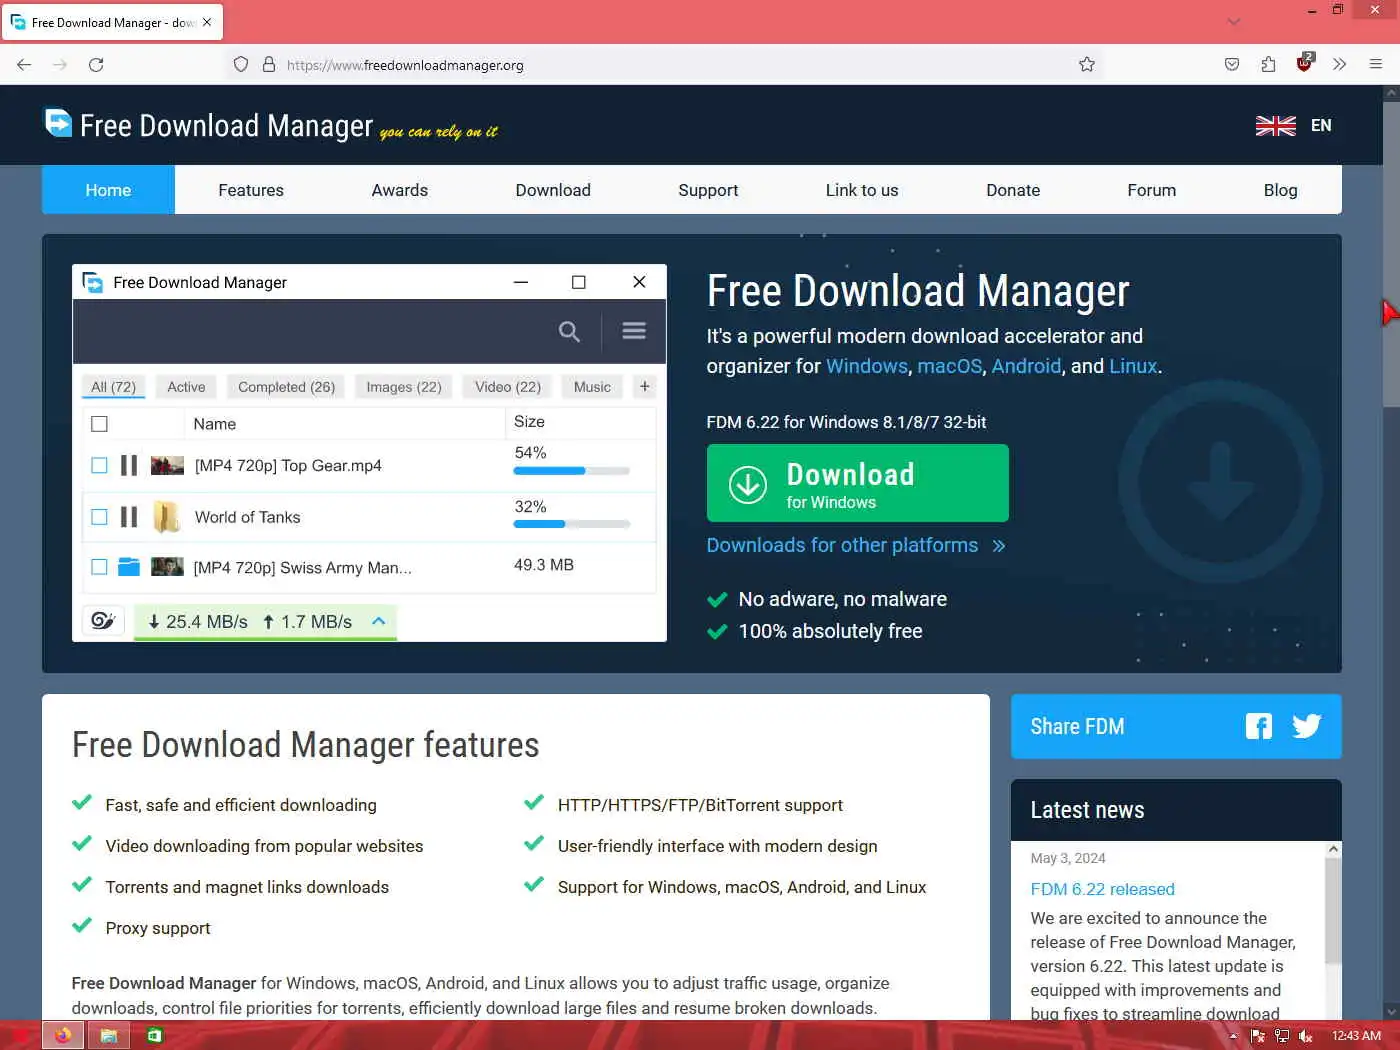The image size is (1400, 1050).
Task: Select the Active filter tag
Action: pos(186,386)
